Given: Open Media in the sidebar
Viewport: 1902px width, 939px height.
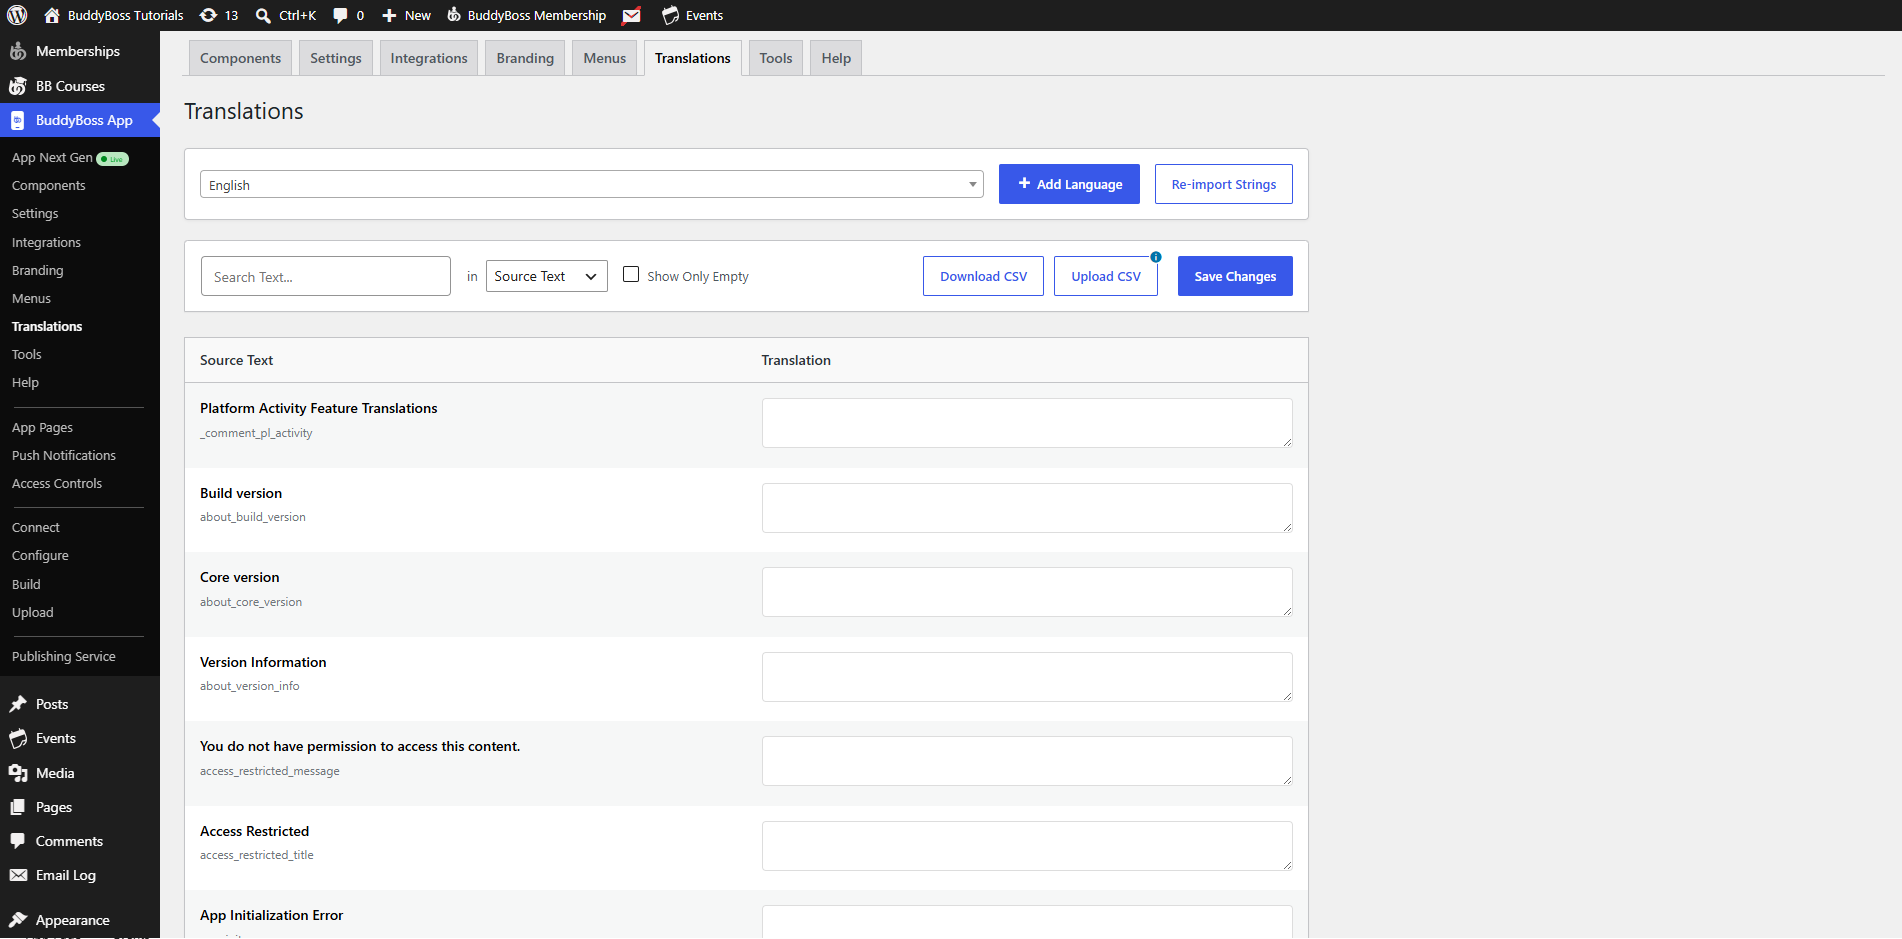Looking at the screenshot, I should point(80,773).
